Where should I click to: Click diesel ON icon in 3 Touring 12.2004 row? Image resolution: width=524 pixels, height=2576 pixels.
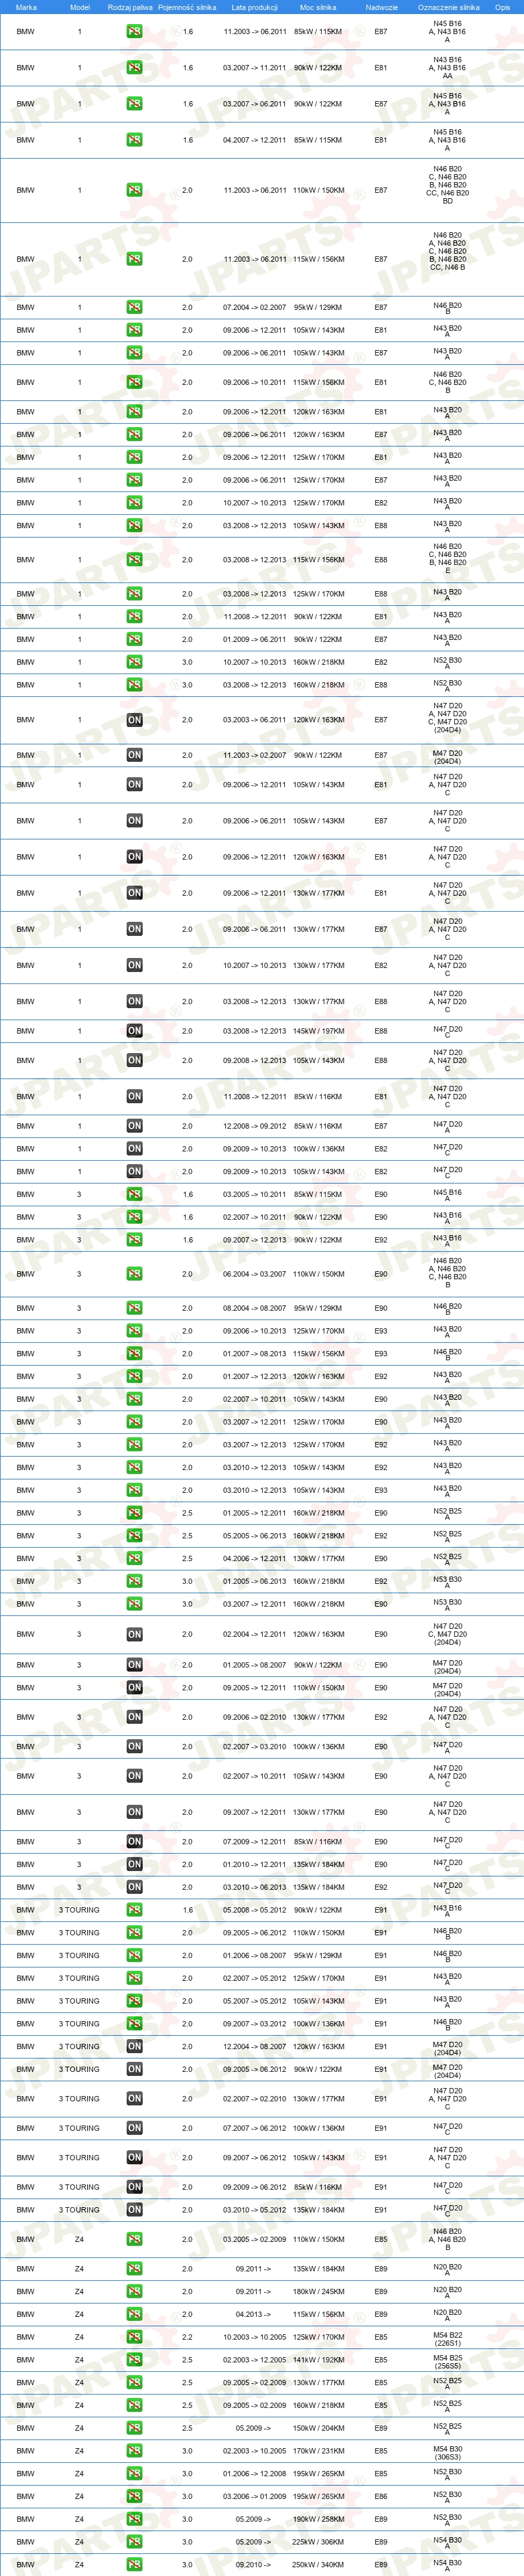(x=134, y=2046)
